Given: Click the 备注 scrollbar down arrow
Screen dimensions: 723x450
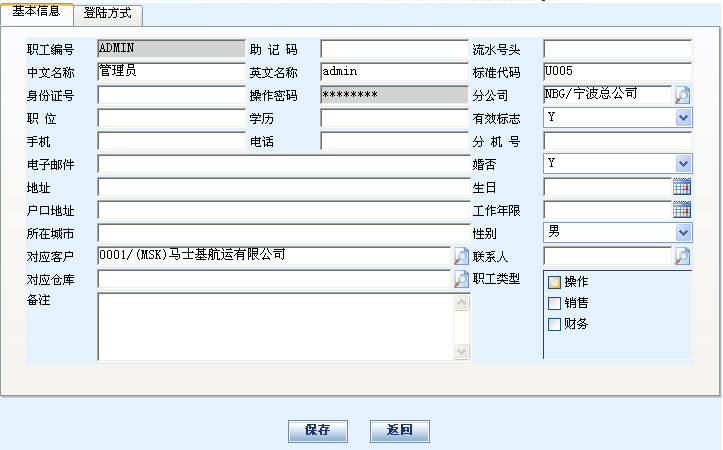Looking at the screenshot, I should pyautogui.click(x=461, y=352).
